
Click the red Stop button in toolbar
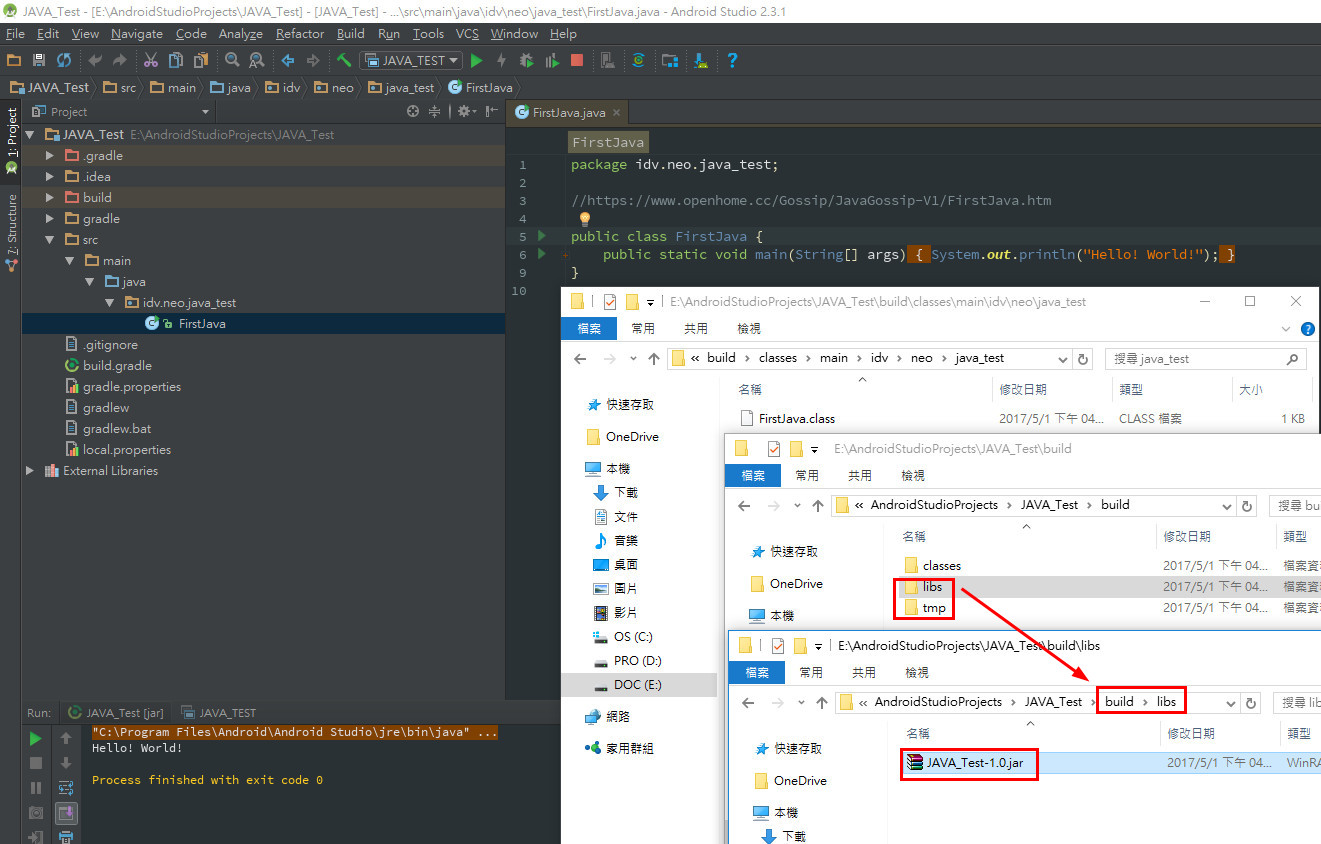pos(577,61)
